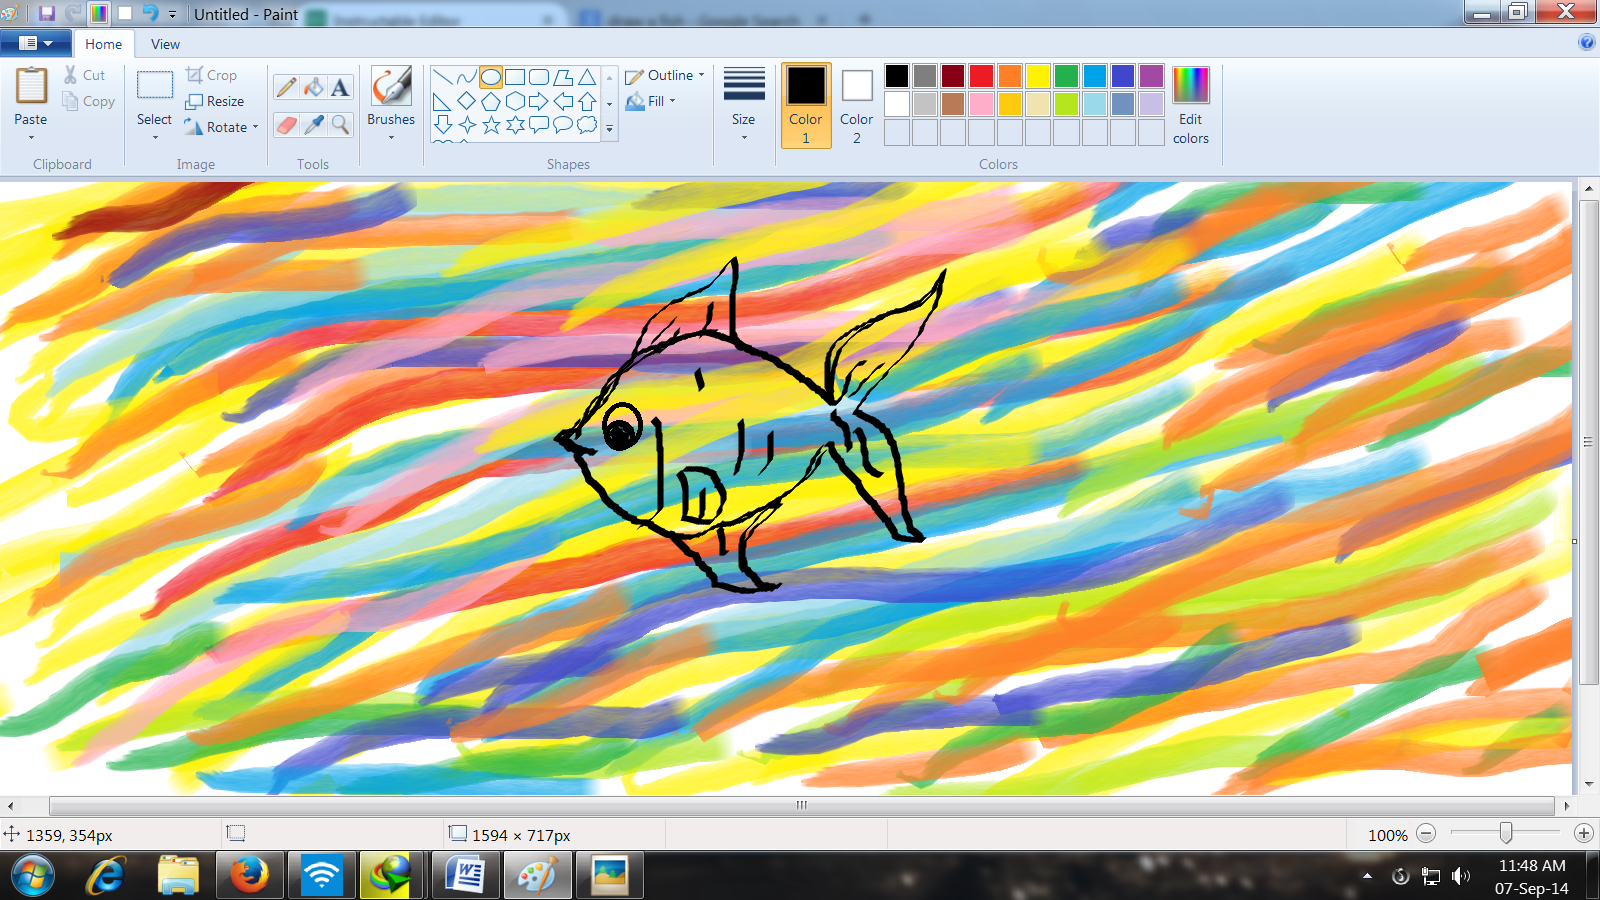Select the Magnifier tool
Screen dimensions: 1600x900
coord(340,126)
